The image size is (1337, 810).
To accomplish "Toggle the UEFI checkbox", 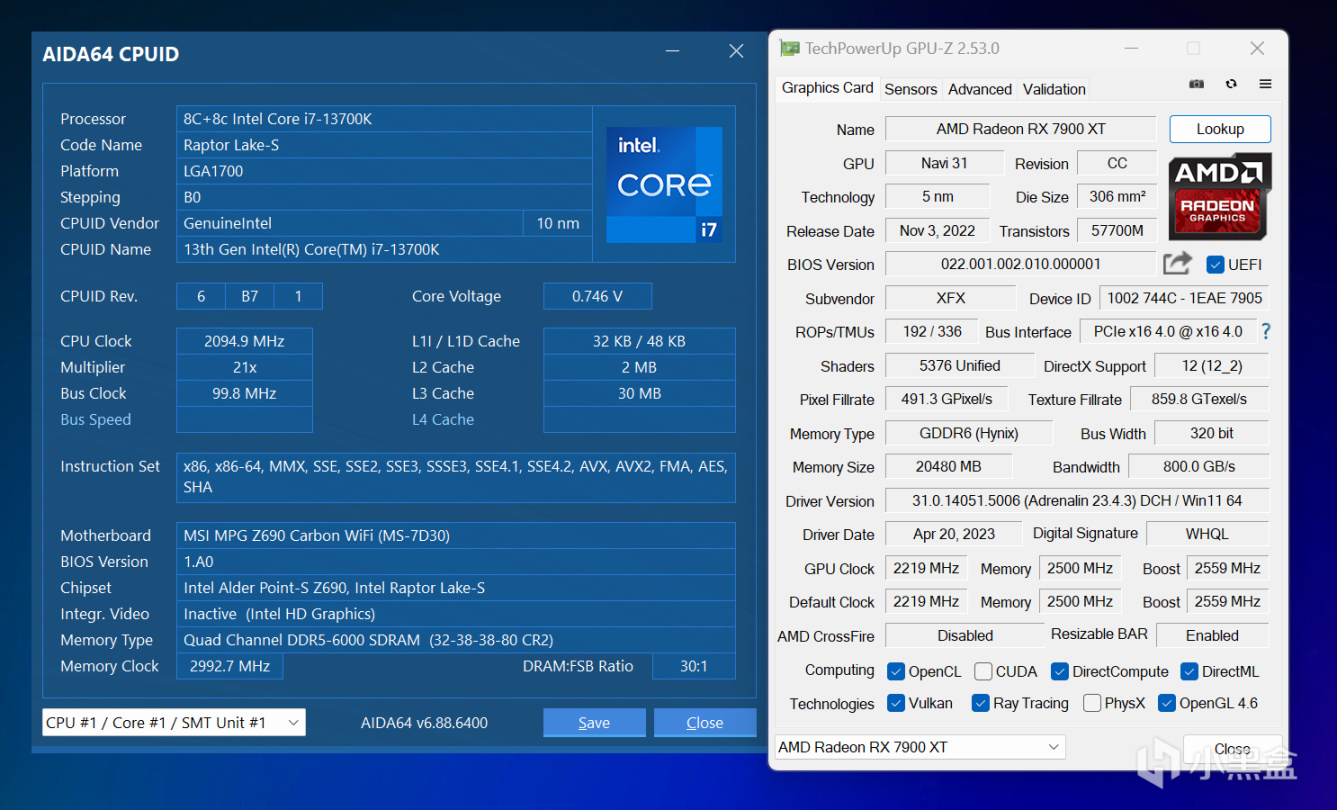I will coord(1215,265).
